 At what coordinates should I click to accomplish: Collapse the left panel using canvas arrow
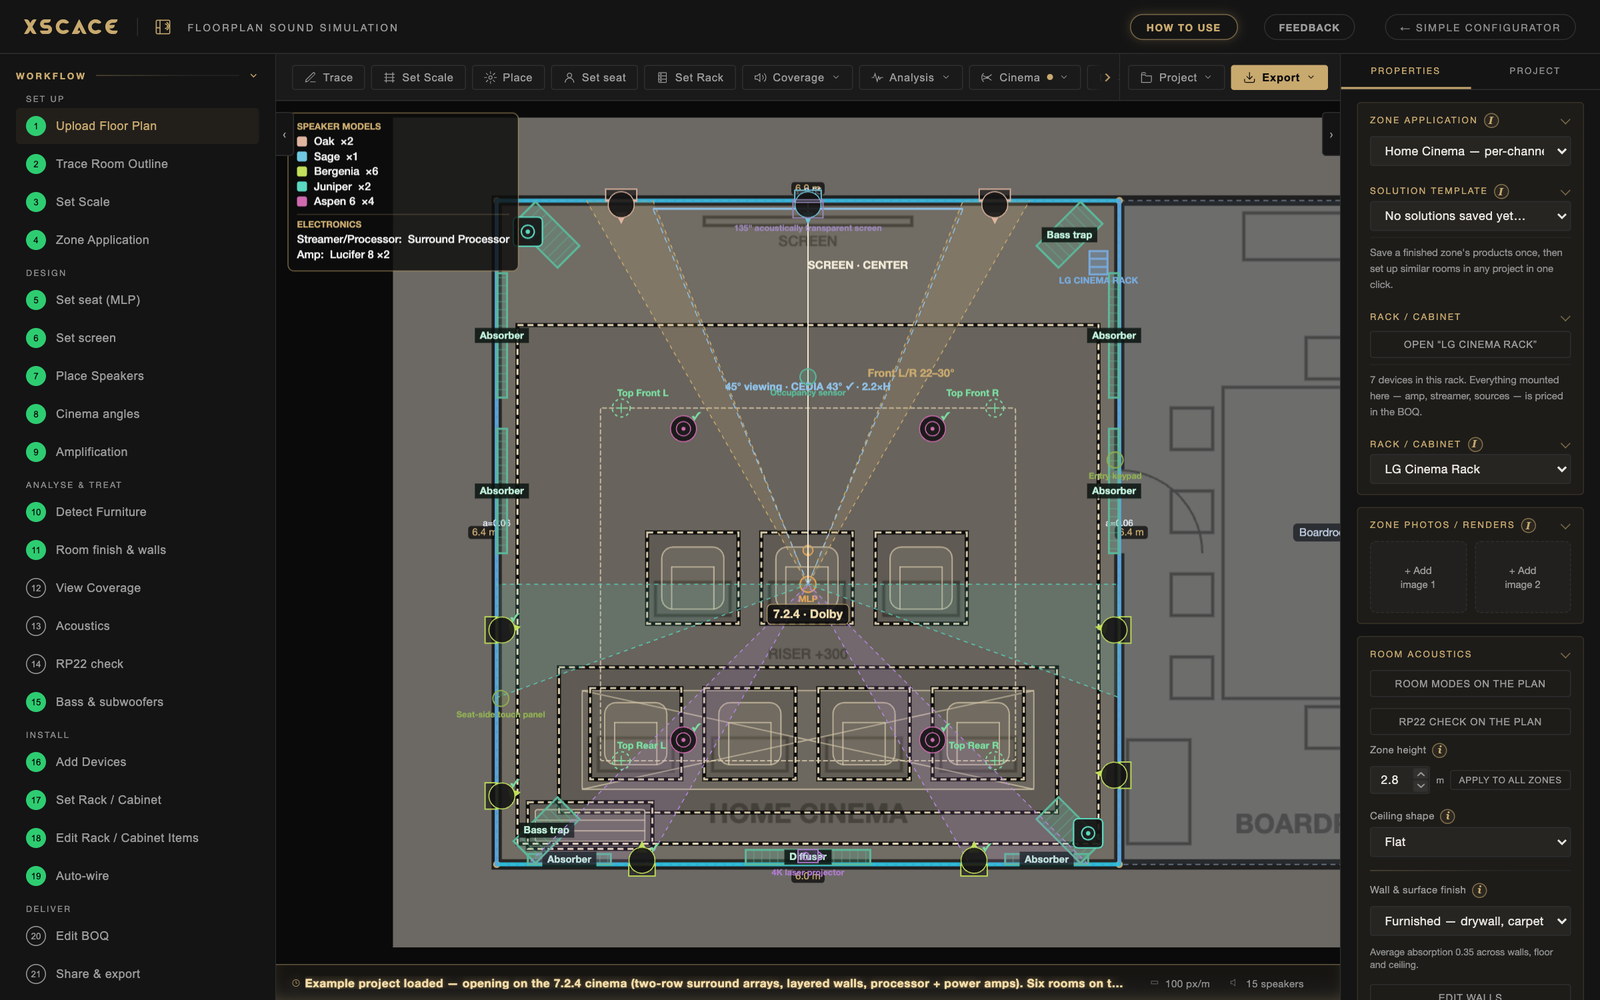(x=284, y=135)
